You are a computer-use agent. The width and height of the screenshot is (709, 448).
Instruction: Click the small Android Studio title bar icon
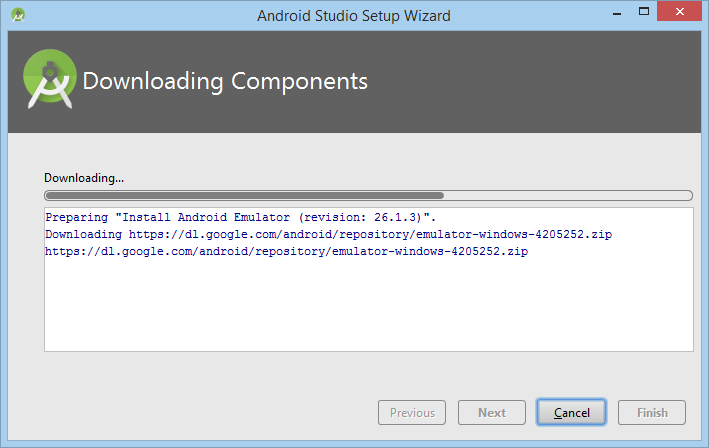(18, 15)
